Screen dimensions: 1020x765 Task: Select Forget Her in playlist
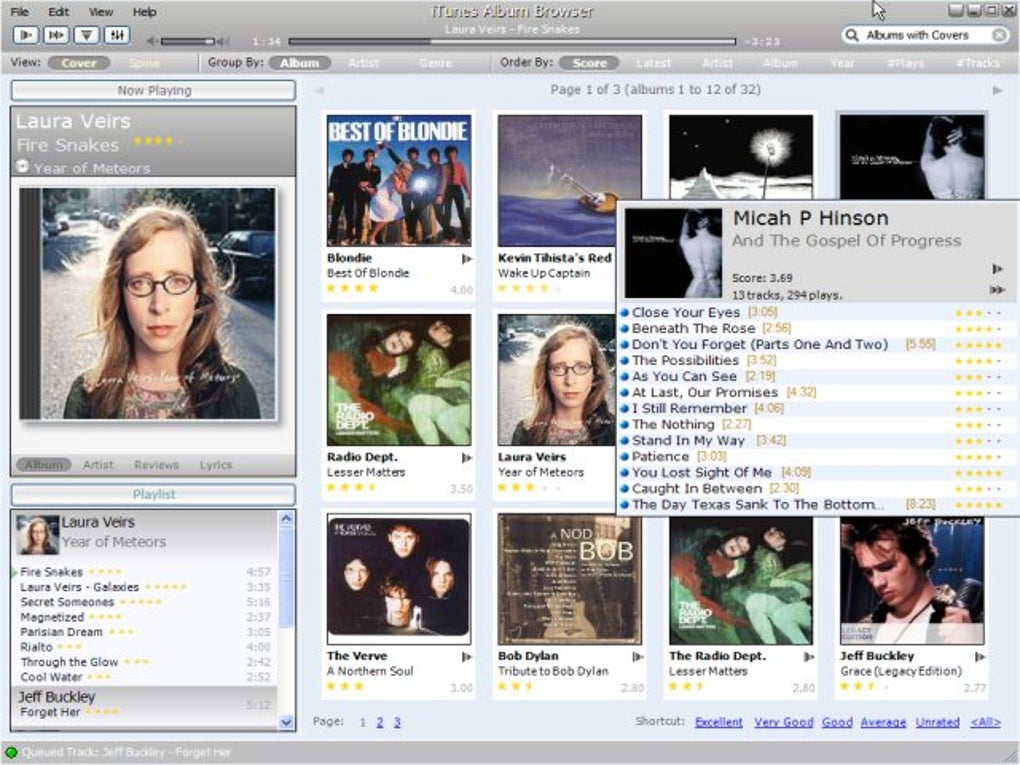tap(144, 712)
